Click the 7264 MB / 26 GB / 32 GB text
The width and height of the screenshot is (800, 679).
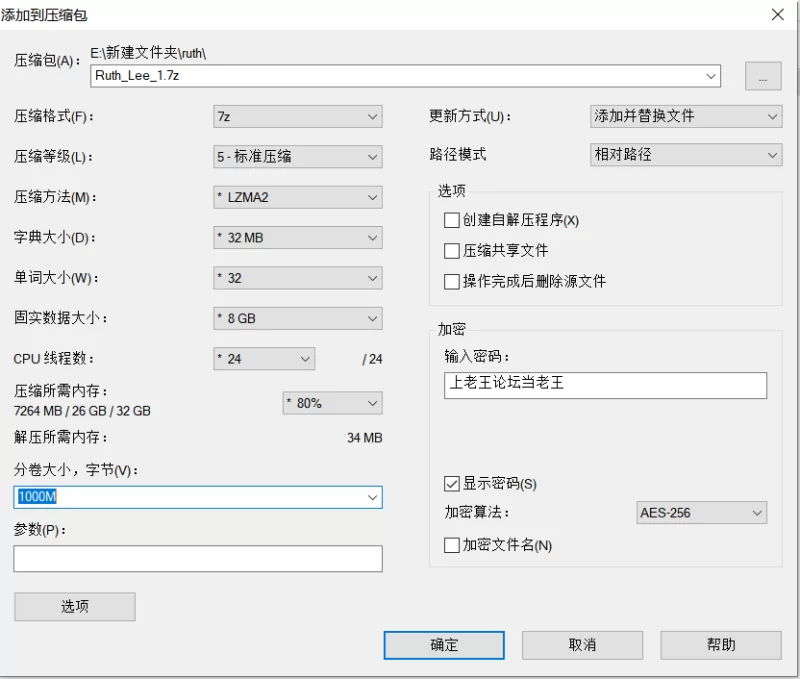82,411
